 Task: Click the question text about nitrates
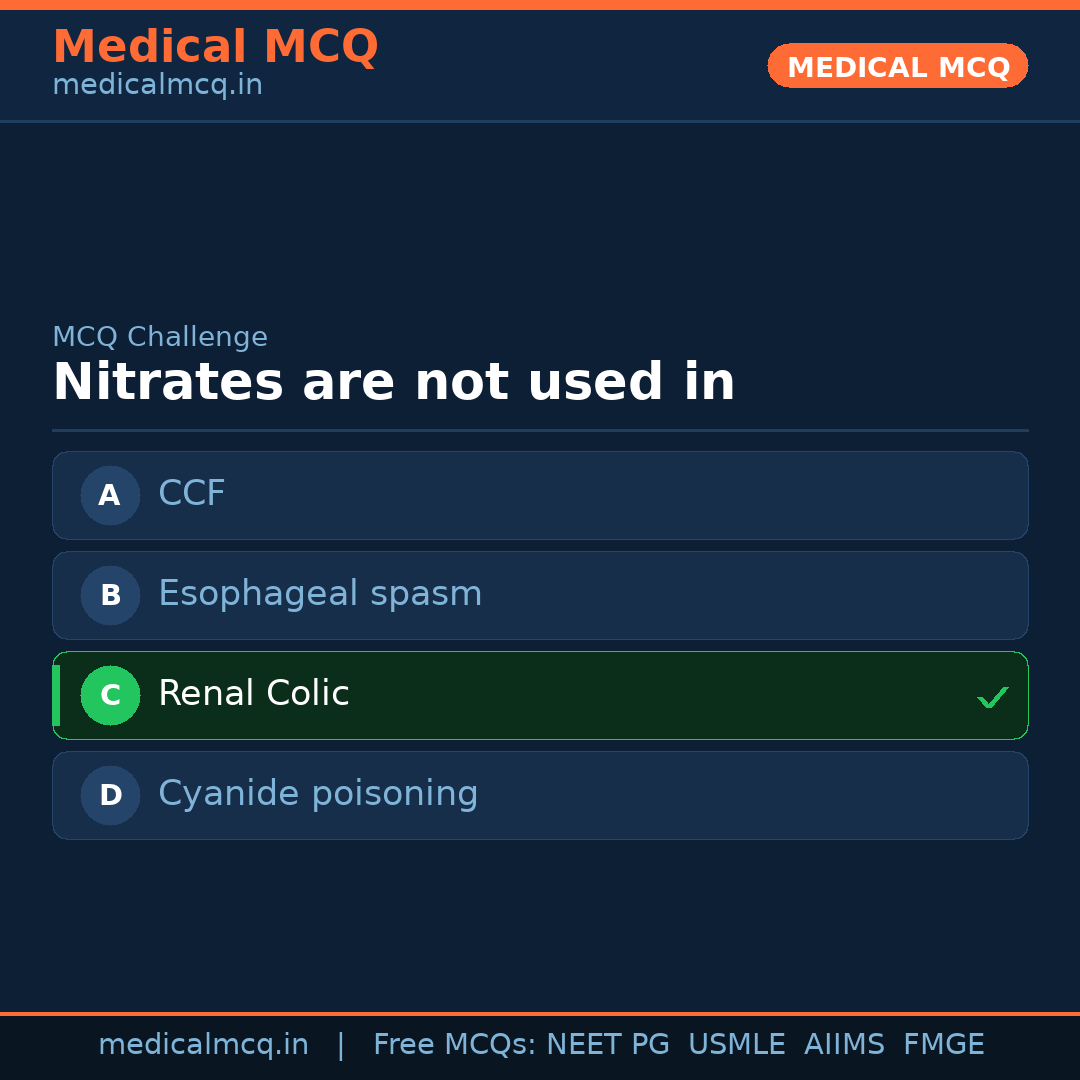pyautogui.click(x=394, y=383)
